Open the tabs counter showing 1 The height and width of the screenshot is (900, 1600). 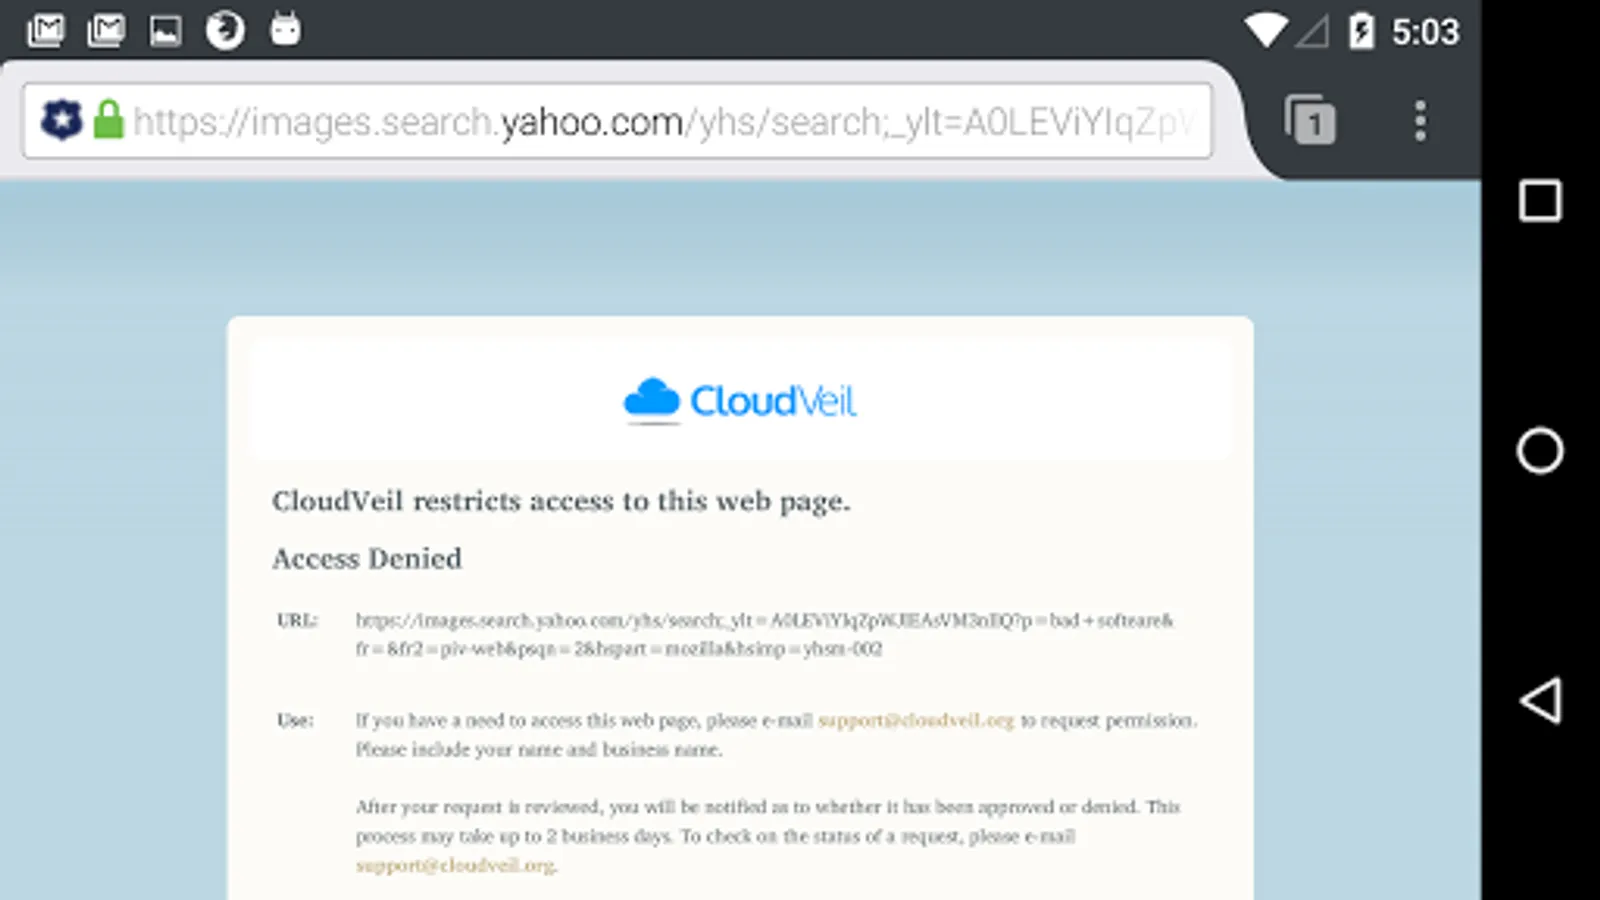1310,120
